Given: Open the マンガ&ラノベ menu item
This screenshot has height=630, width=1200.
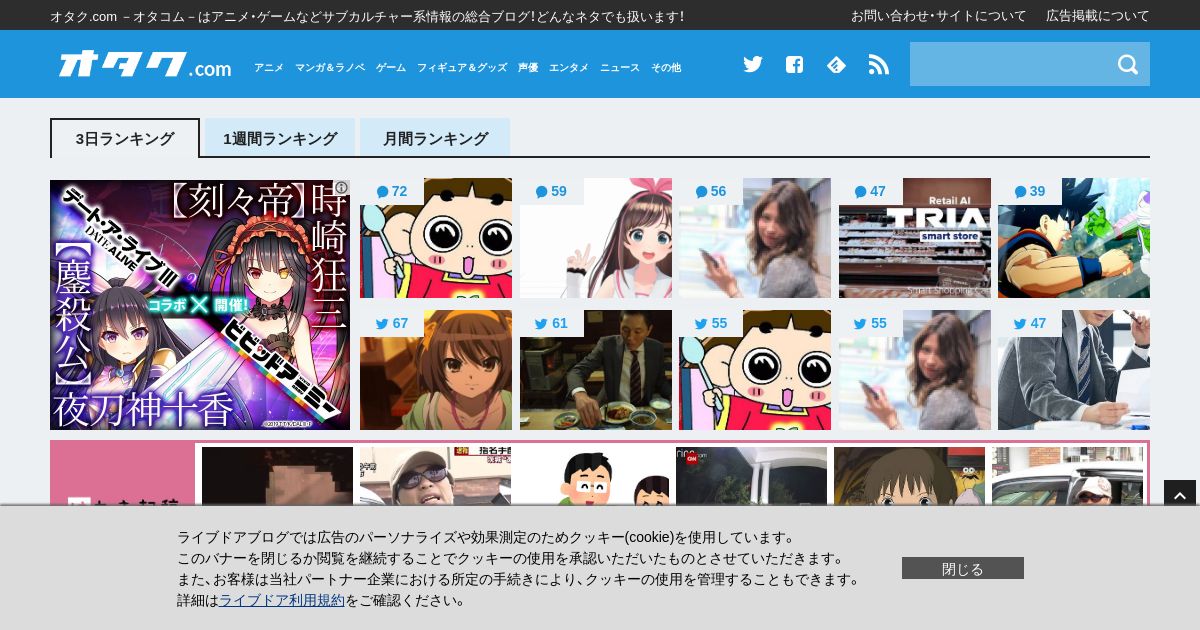Looking at the screenshot, I should [x=330, y=67].
